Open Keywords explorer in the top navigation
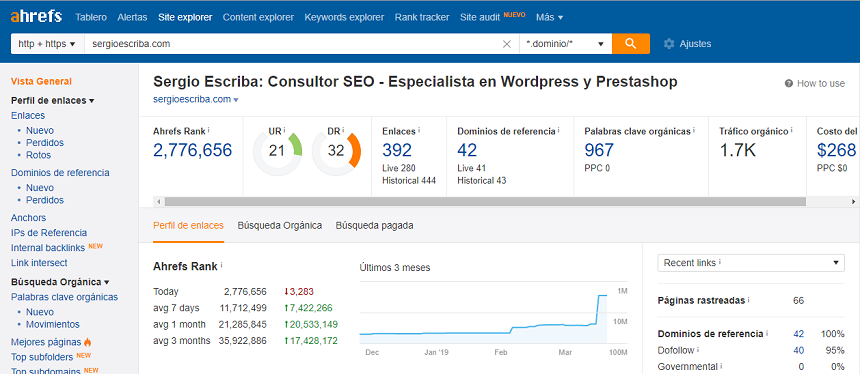860x374 pixels. tap(344, 17)
